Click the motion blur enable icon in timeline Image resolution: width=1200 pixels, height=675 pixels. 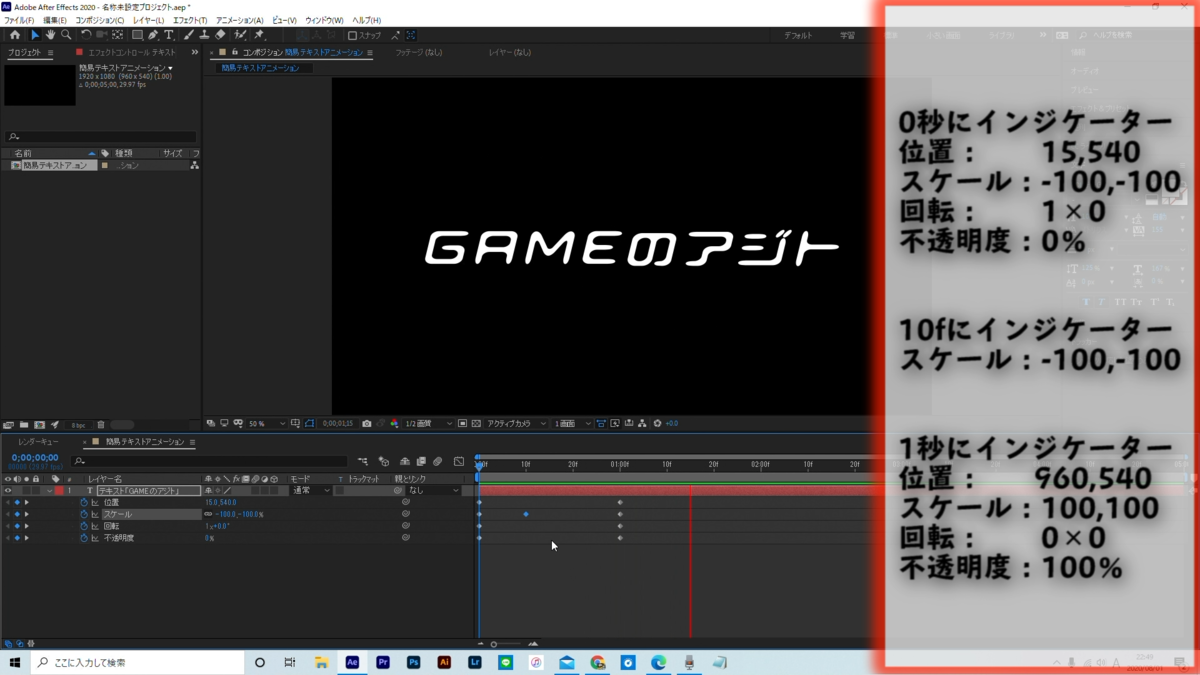(437, 462)
